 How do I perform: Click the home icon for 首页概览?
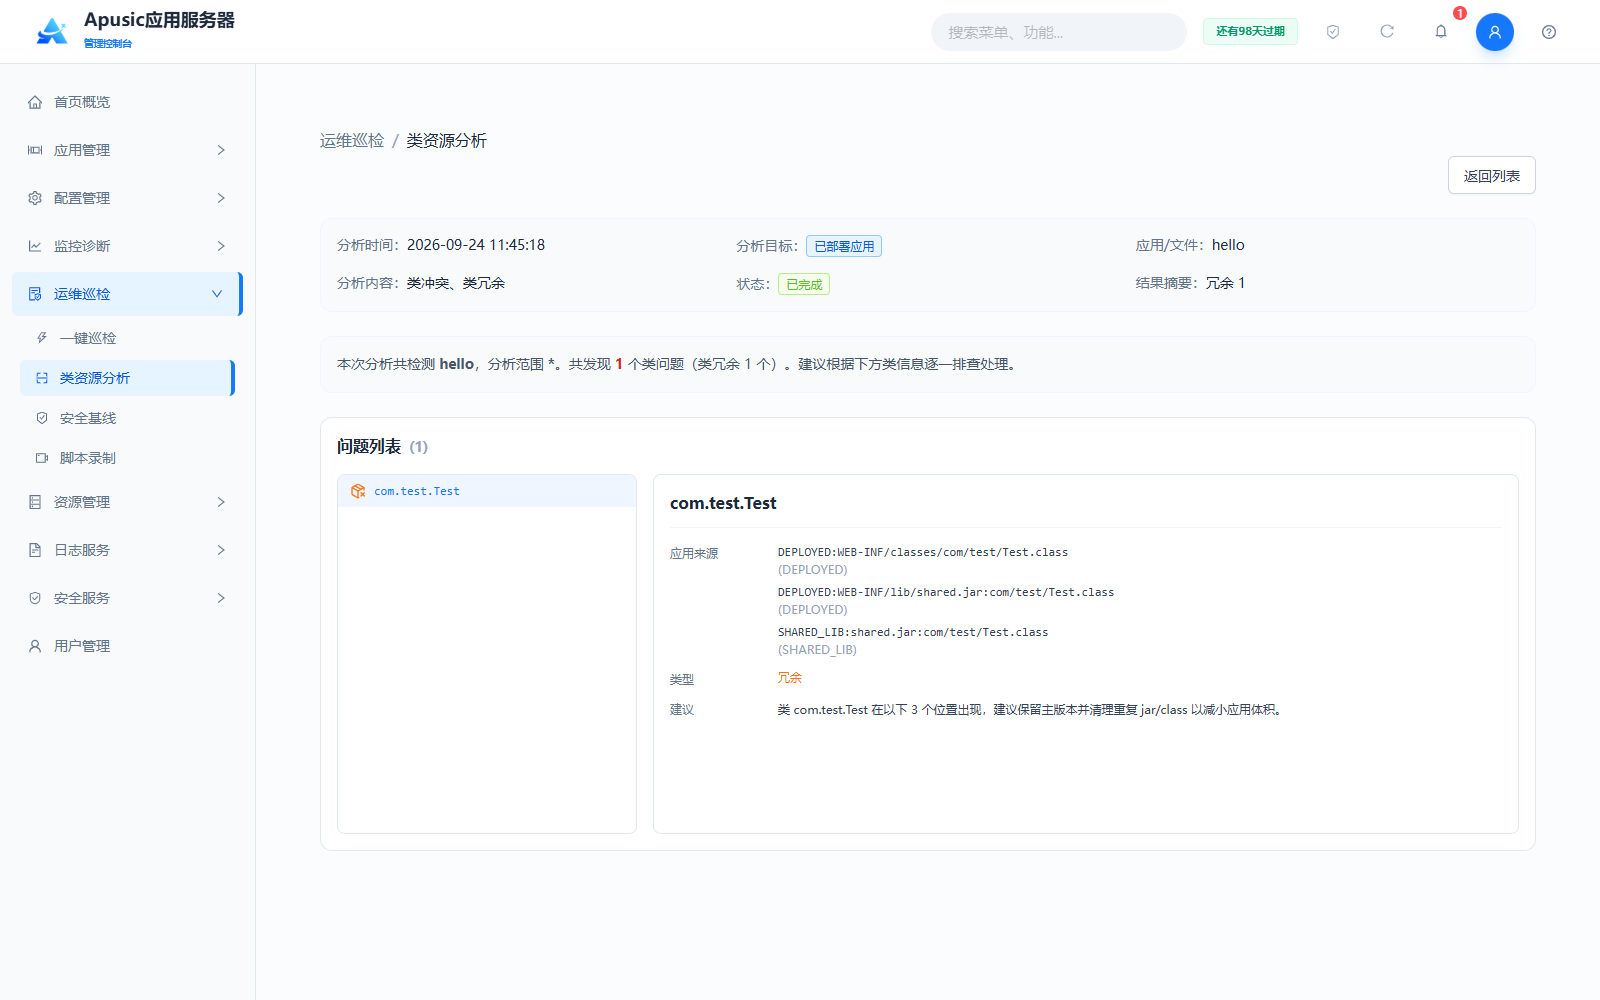(35, 102)
